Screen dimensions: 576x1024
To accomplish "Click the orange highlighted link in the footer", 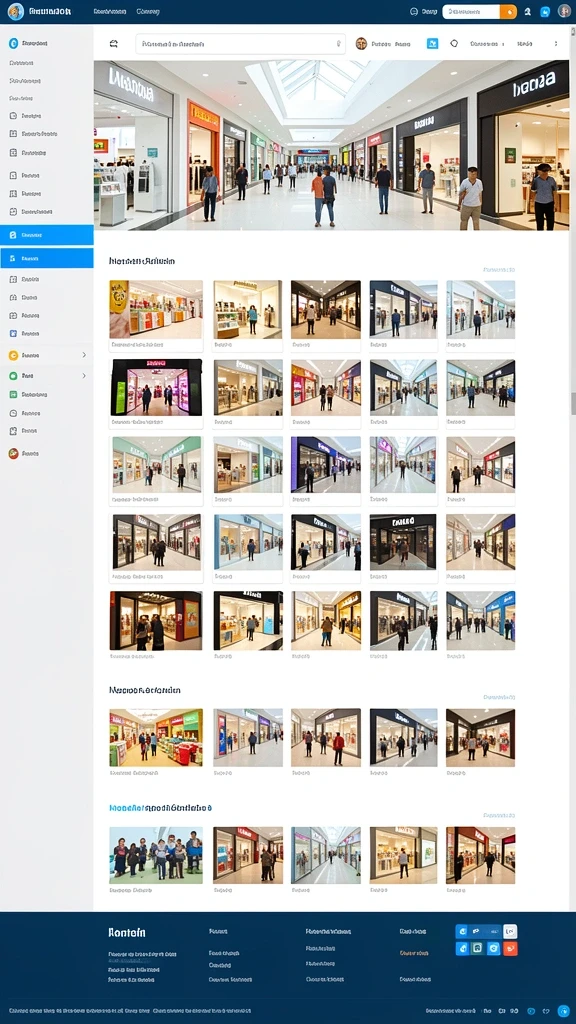I will (x=414, y=953).
